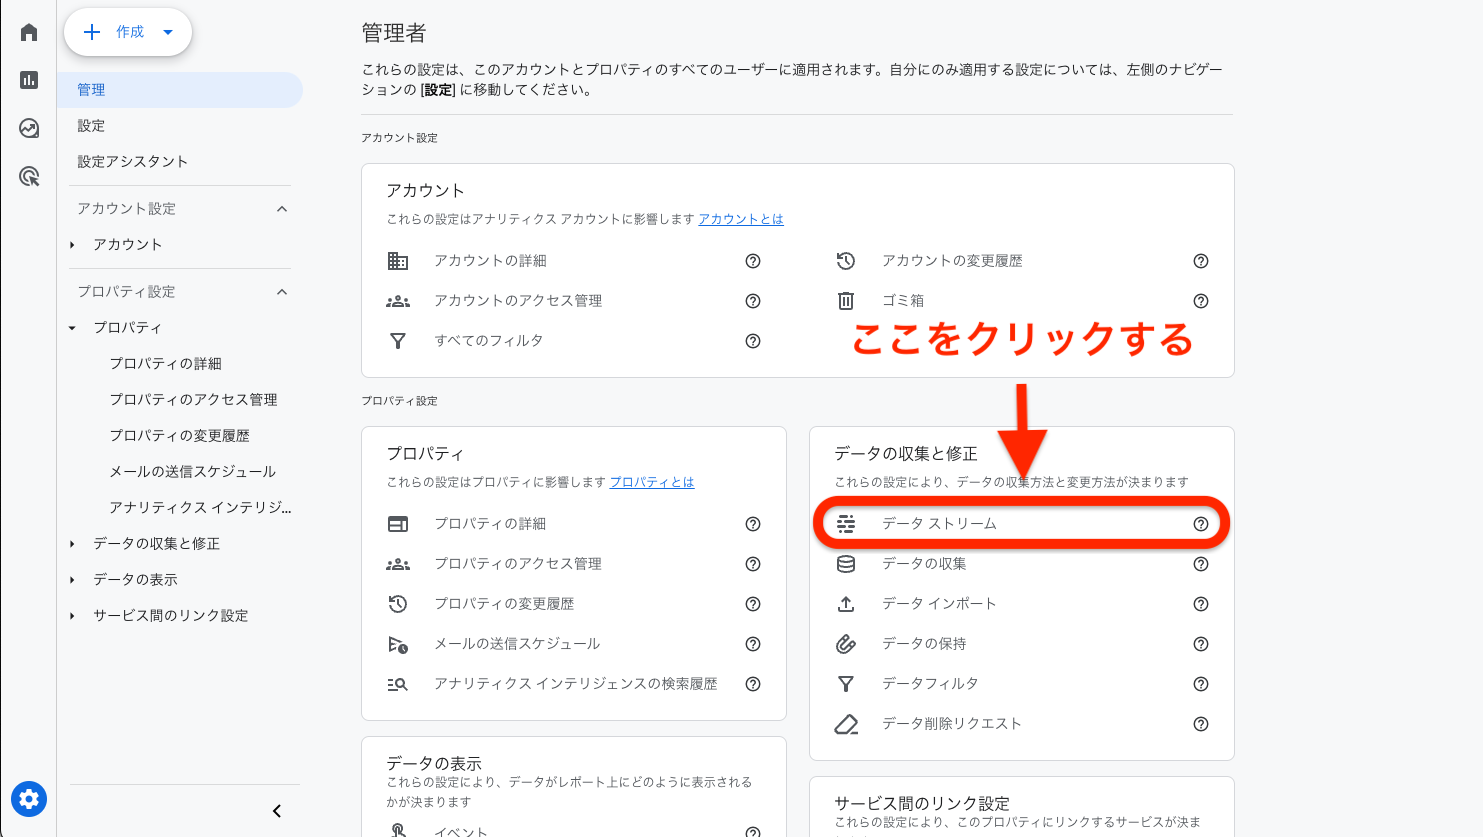Open main プロパティの変更履歴 settings row
1483x837 pixels.
pyautogui.click(x=574, y=604)
